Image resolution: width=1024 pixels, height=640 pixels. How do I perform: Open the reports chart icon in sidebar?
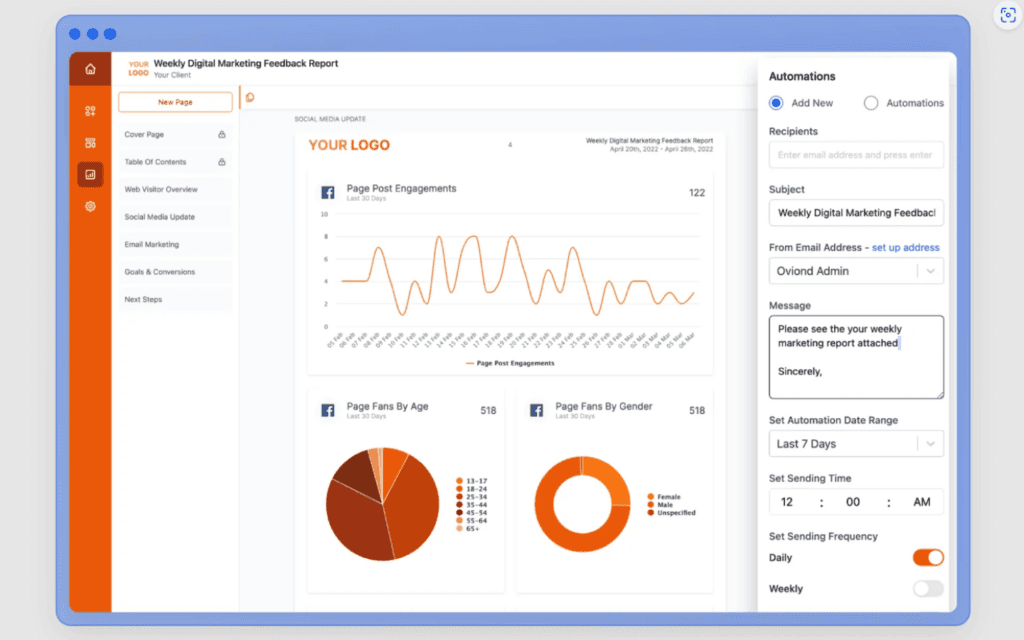pos(90,174)
